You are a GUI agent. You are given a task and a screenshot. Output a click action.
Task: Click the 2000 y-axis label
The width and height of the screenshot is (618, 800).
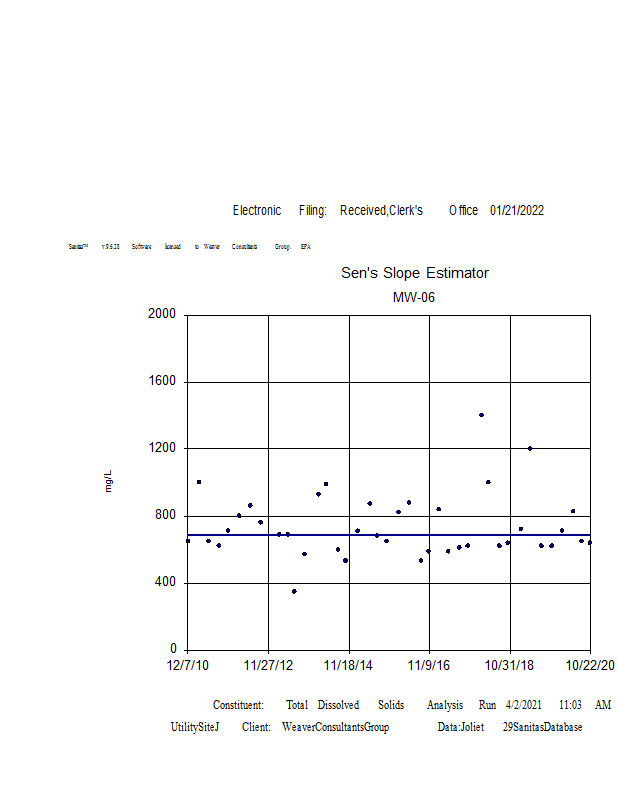click(162, 314)
